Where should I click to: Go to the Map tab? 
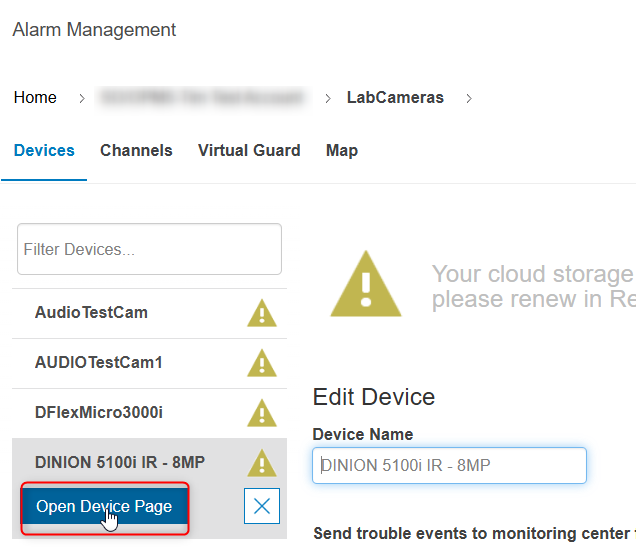tap(342, 151)
